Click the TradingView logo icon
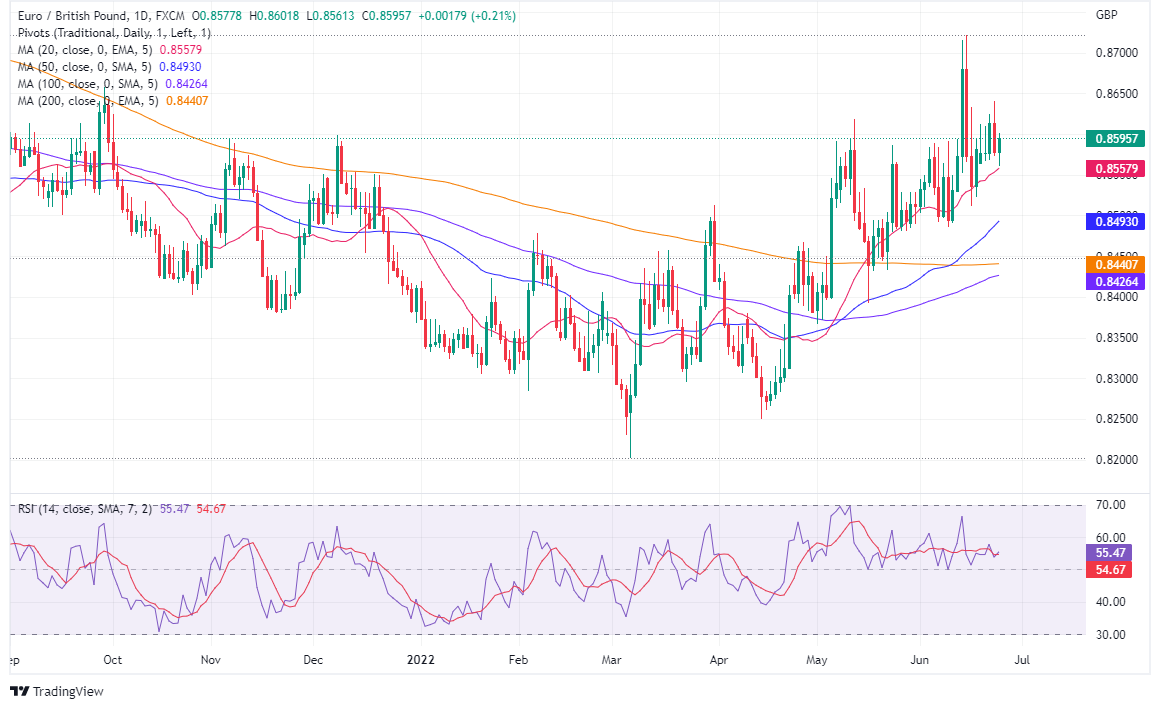Image resolution: width=1160 pixels, height=709 pixels. point(20,692)
